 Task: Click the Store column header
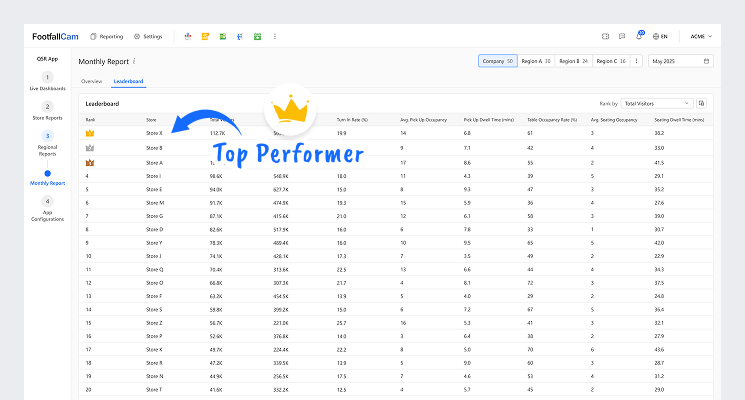pos(151,120)
